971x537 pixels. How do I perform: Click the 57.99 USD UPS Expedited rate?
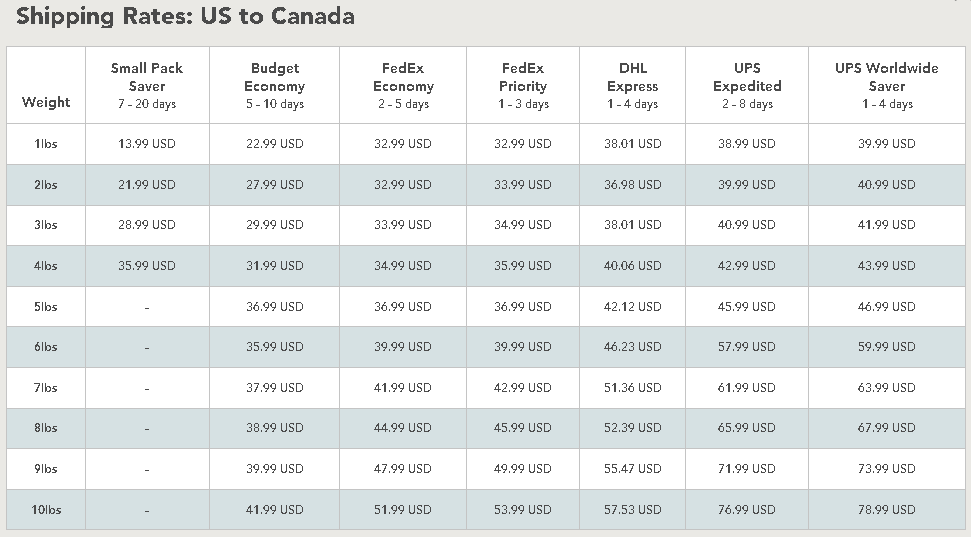[747, 347]
